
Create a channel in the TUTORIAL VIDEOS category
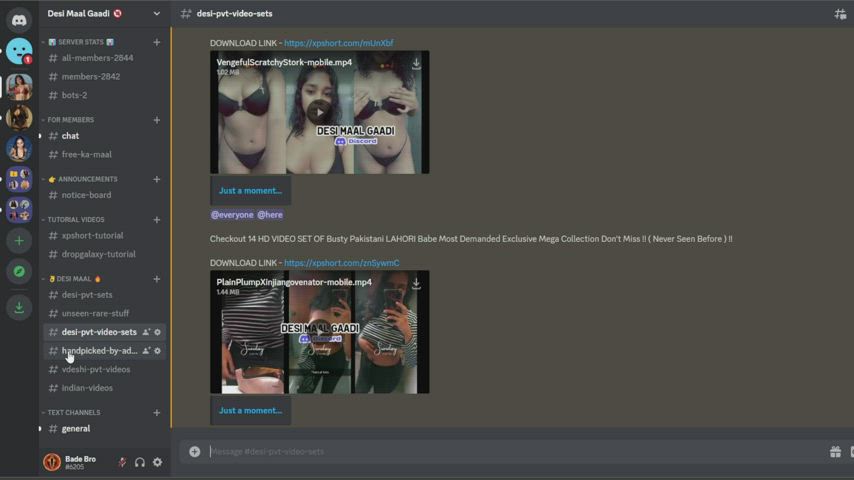click(x=157, y=220)
